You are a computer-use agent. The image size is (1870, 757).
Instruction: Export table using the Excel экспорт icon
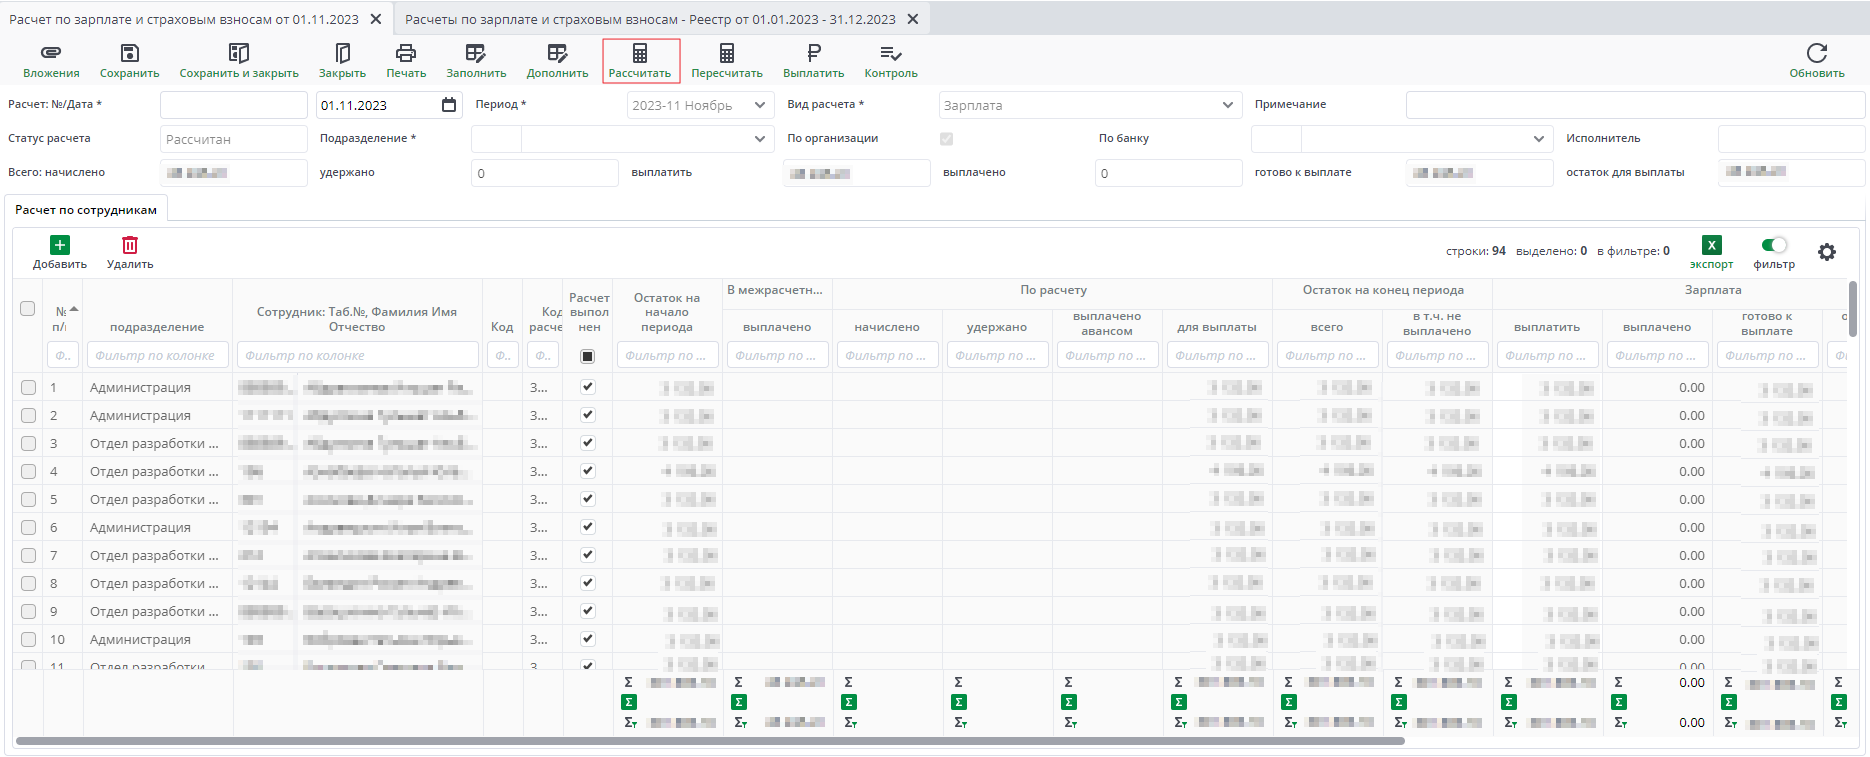[x=1711, y=245]
